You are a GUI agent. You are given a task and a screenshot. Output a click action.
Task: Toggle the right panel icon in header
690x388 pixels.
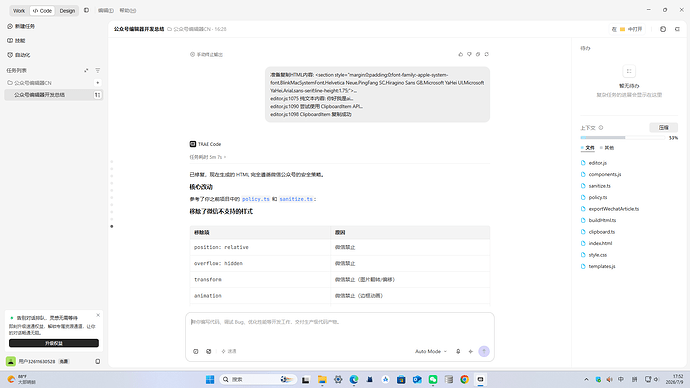(677, 29)
